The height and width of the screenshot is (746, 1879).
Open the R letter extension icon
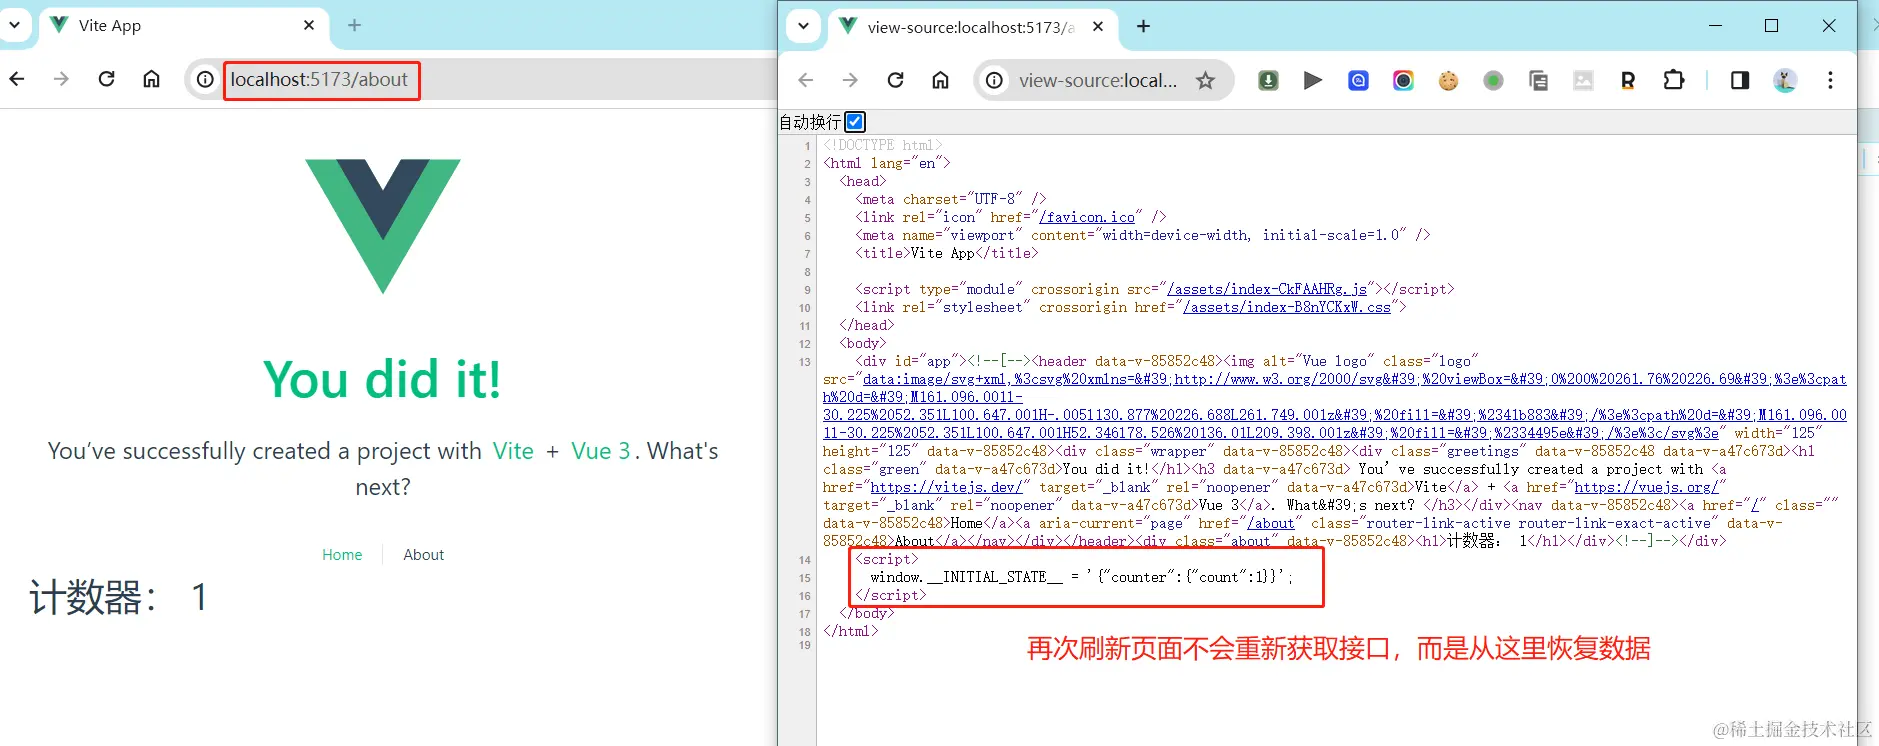(1628, 81)
